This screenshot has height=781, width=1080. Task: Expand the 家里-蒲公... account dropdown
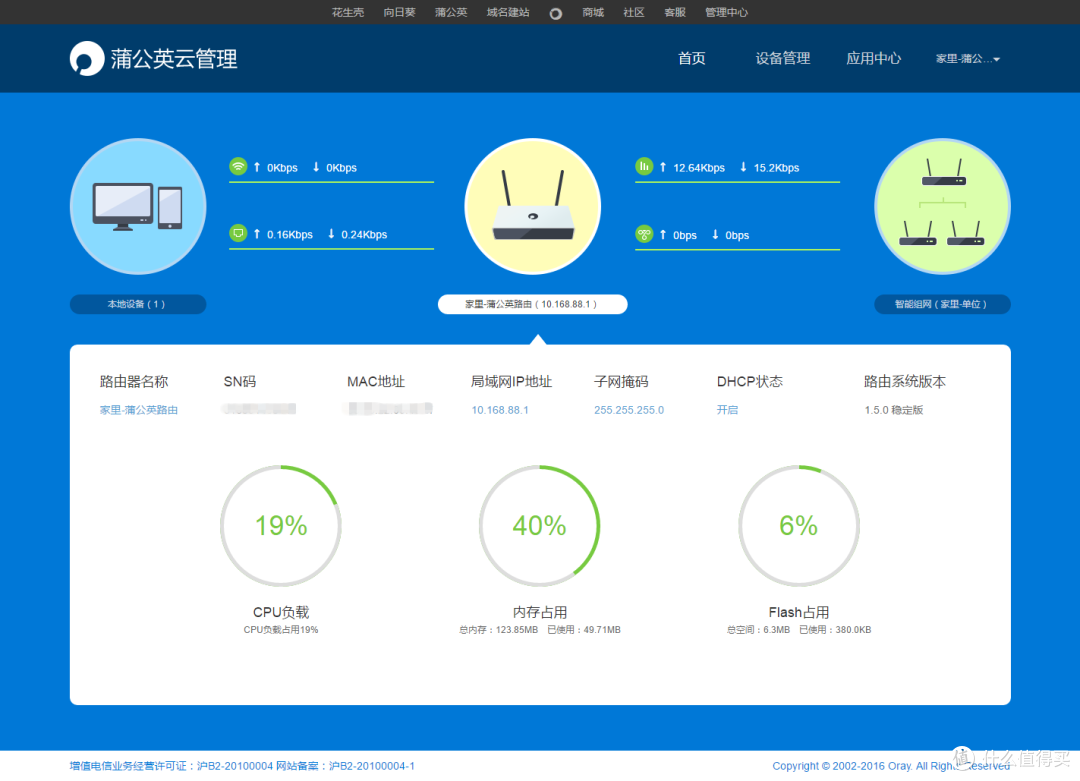point(968,59)
